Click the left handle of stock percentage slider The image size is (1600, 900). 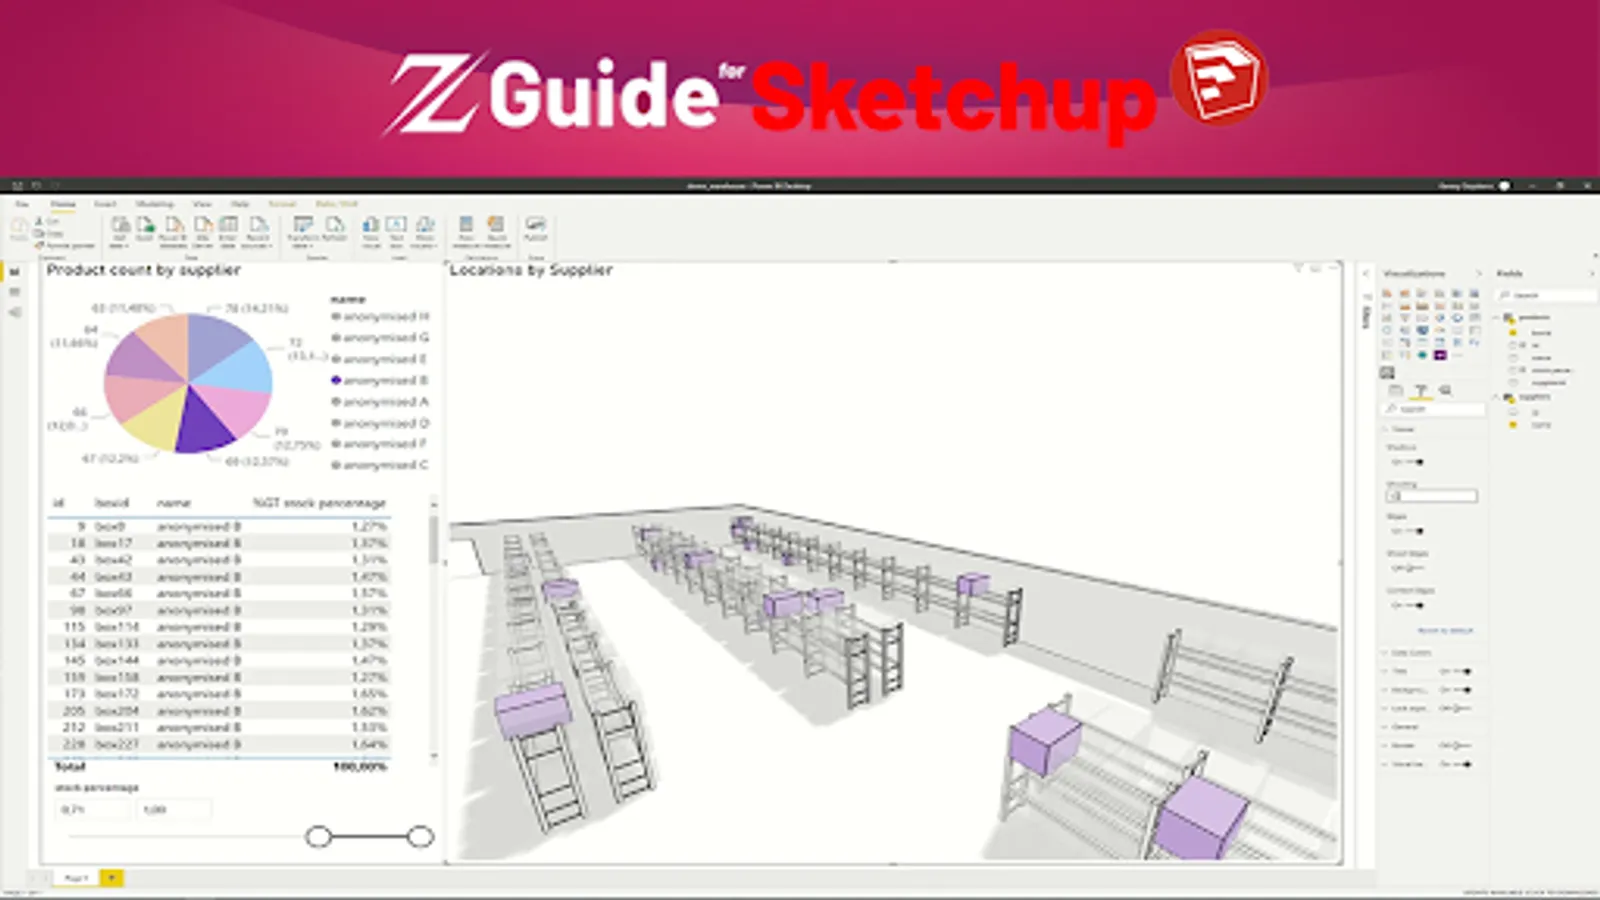(x=319, y=837)
